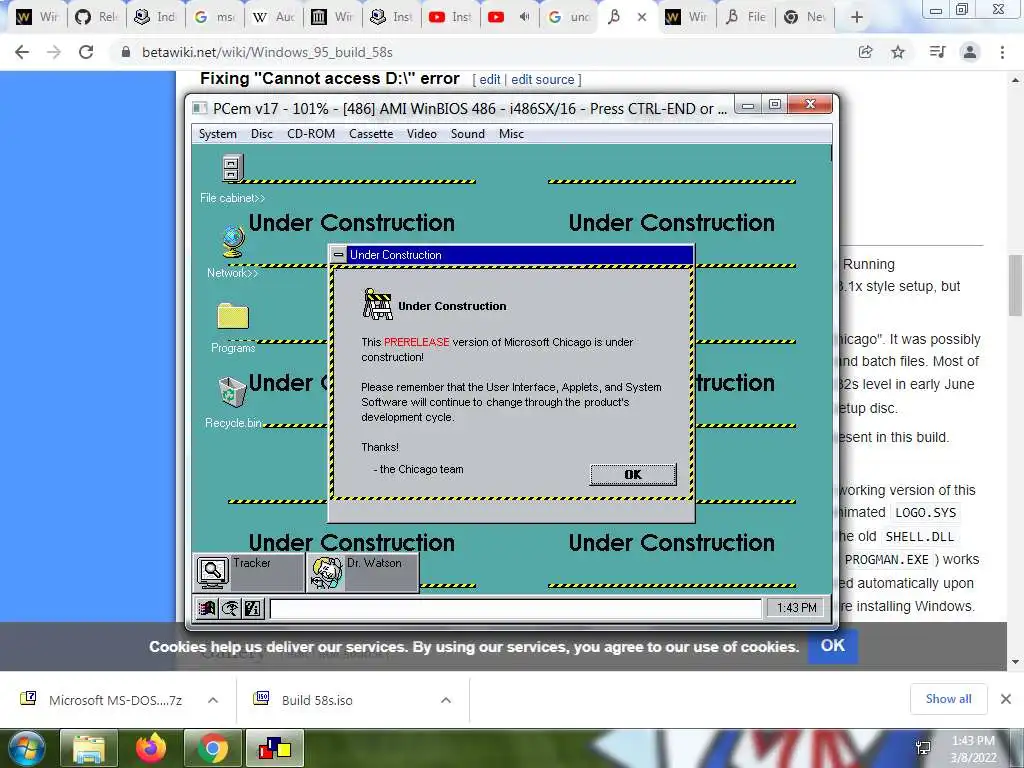Screen dimensions: 1024x768
Task: Click the muted speaker on YouTube tab
Action: [524, 18]
